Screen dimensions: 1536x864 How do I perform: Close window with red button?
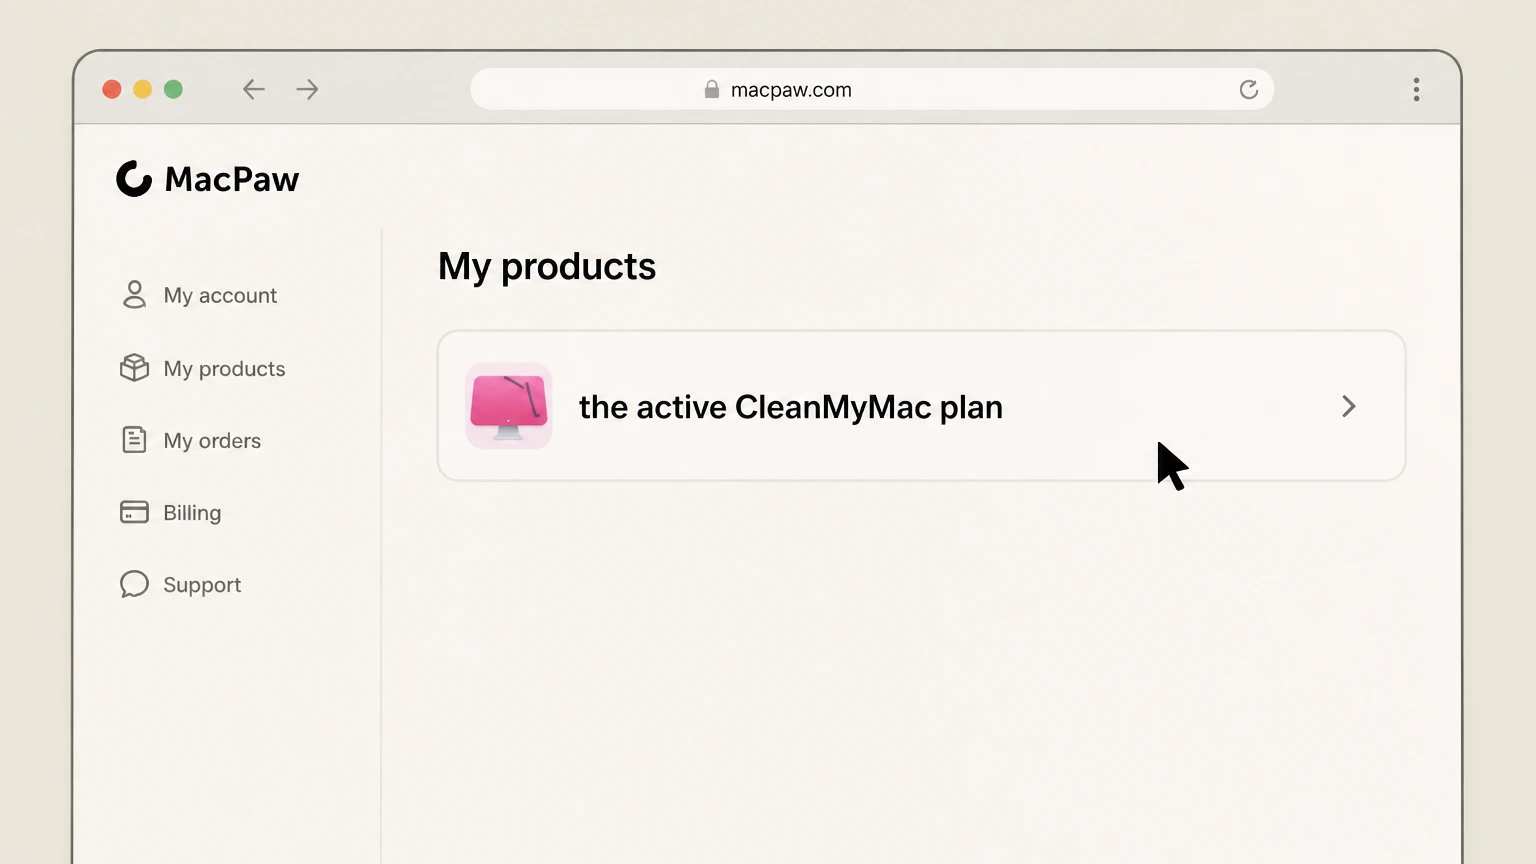112,89
